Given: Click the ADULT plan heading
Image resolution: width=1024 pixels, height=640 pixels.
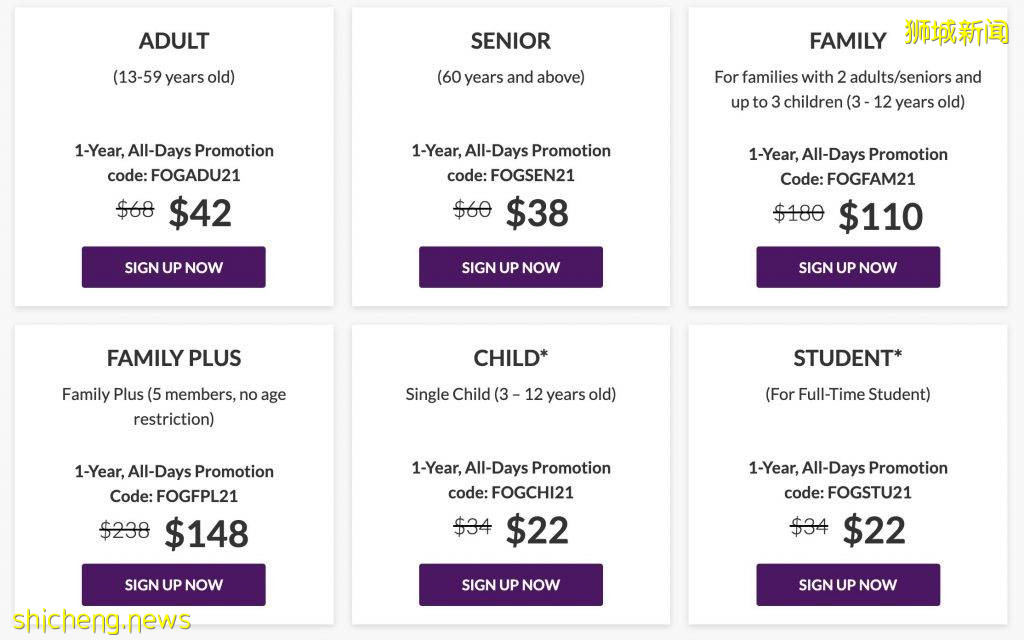Looking at the screenshot, I should 174,41.
